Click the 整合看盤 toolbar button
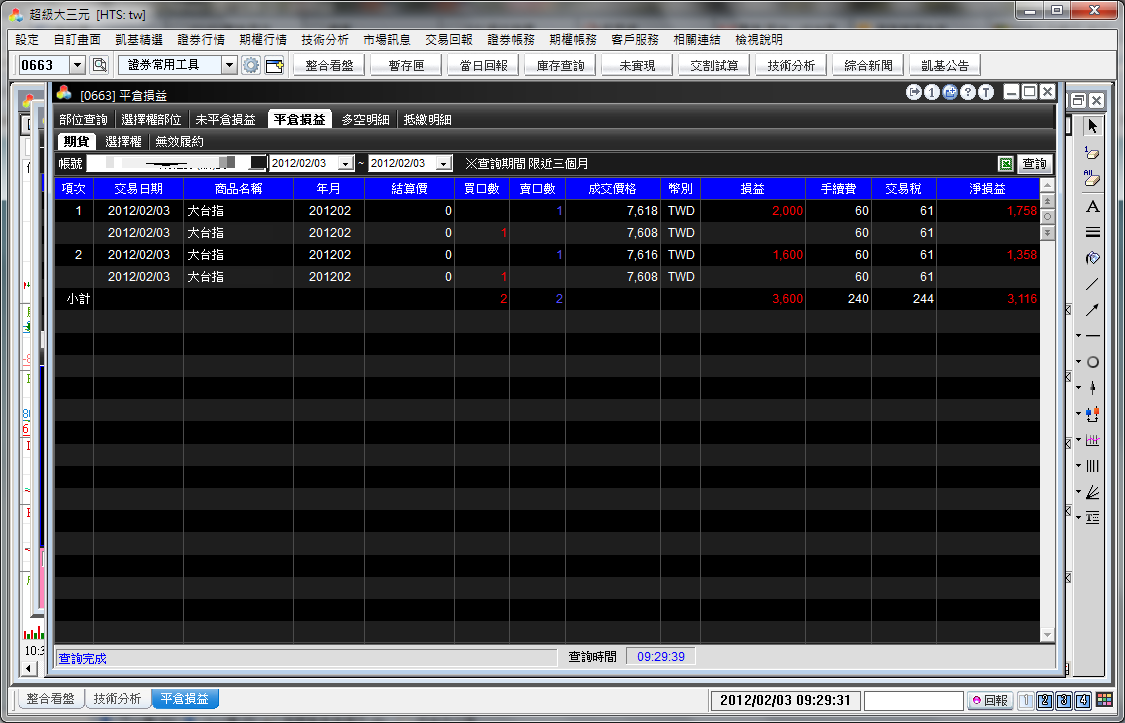This screenshot has height=723, width=1125. (329, 65)
